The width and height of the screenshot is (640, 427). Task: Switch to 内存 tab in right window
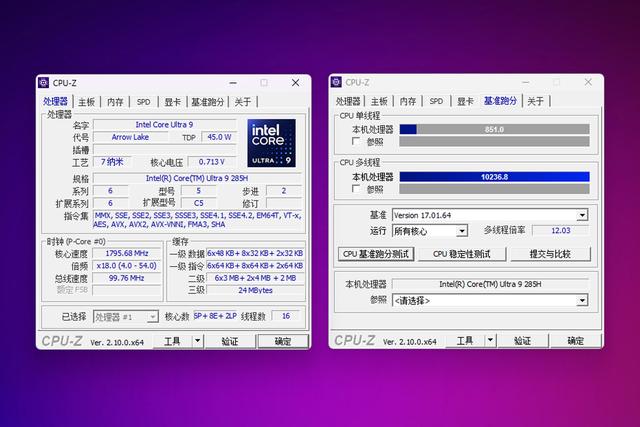(x=408, y=101)
